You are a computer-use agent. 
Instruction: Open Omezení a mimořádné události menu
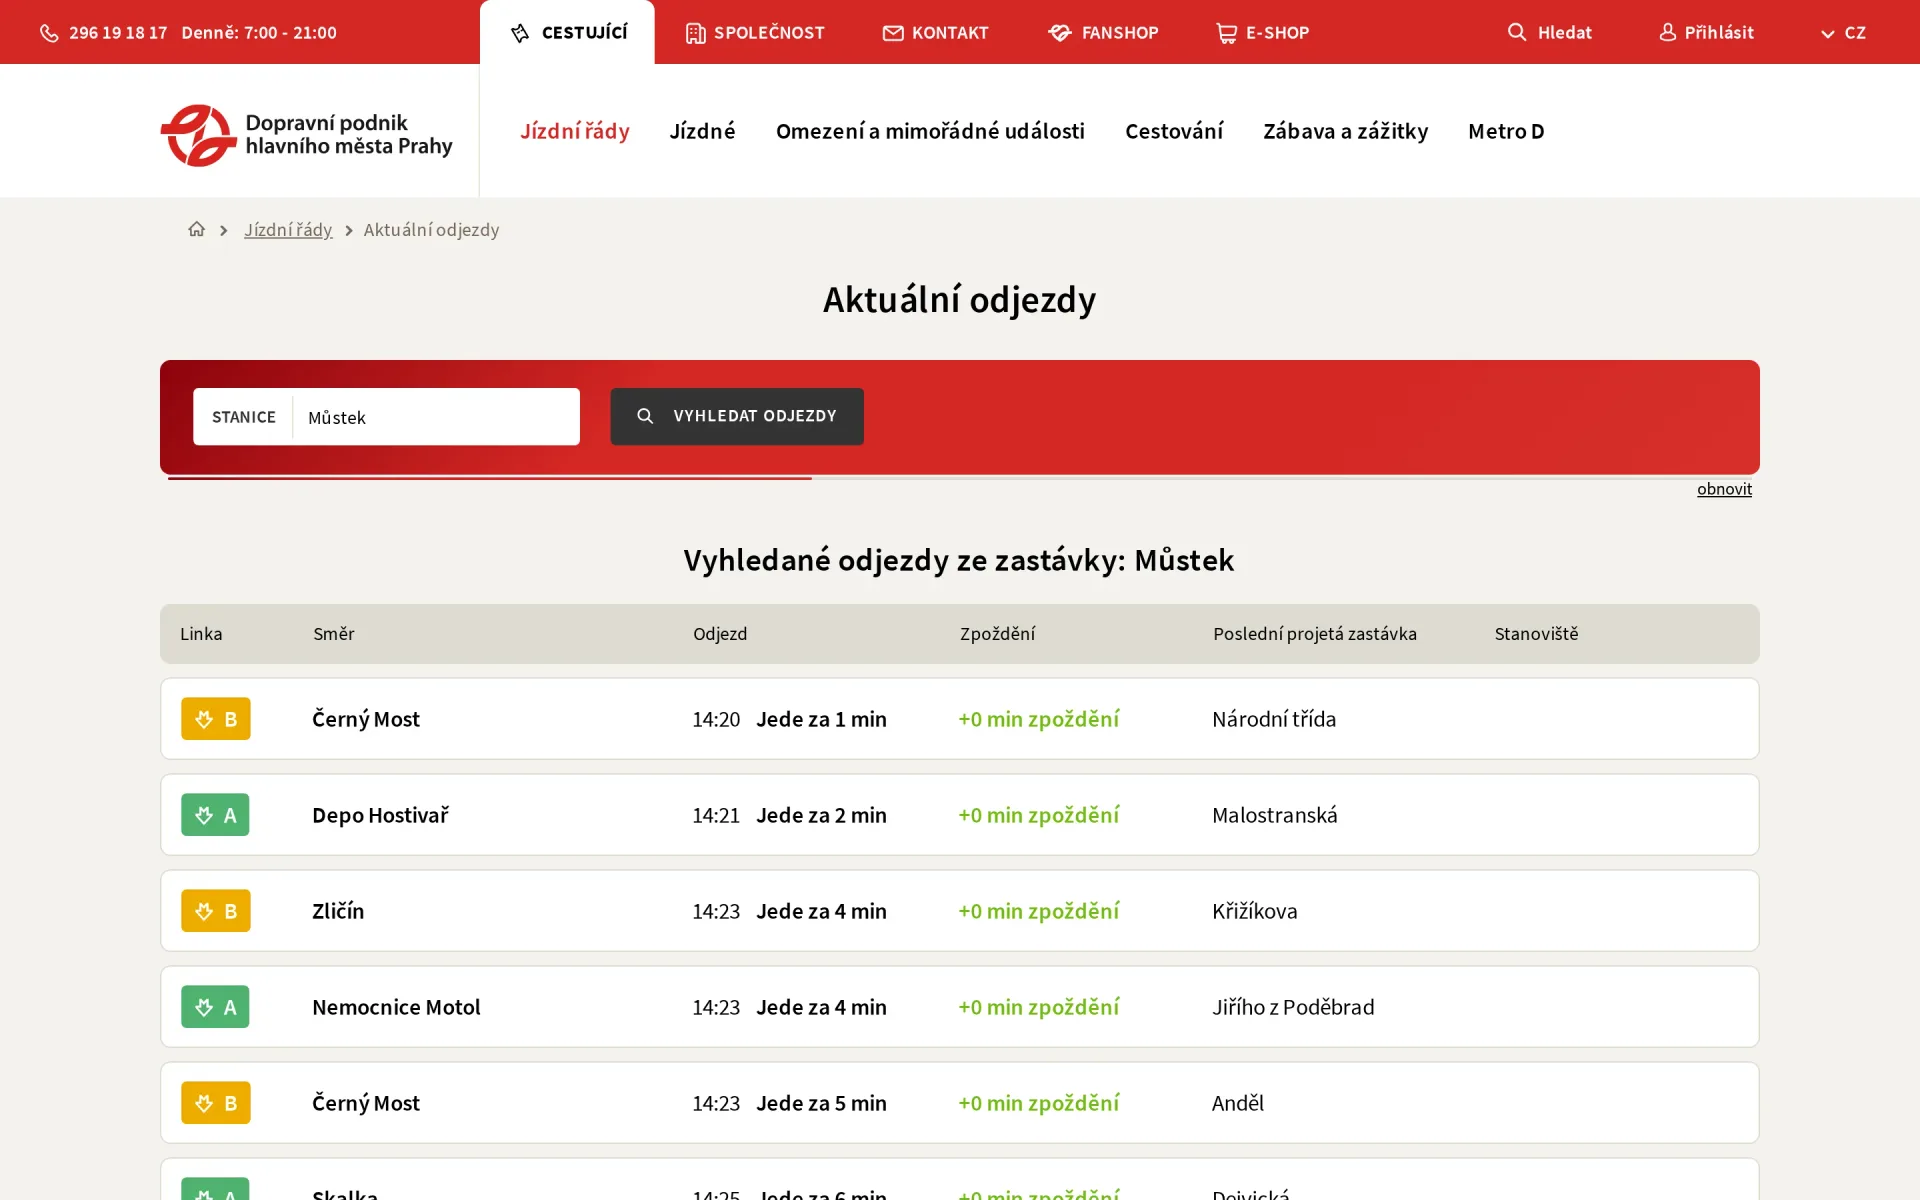(930, 131)
